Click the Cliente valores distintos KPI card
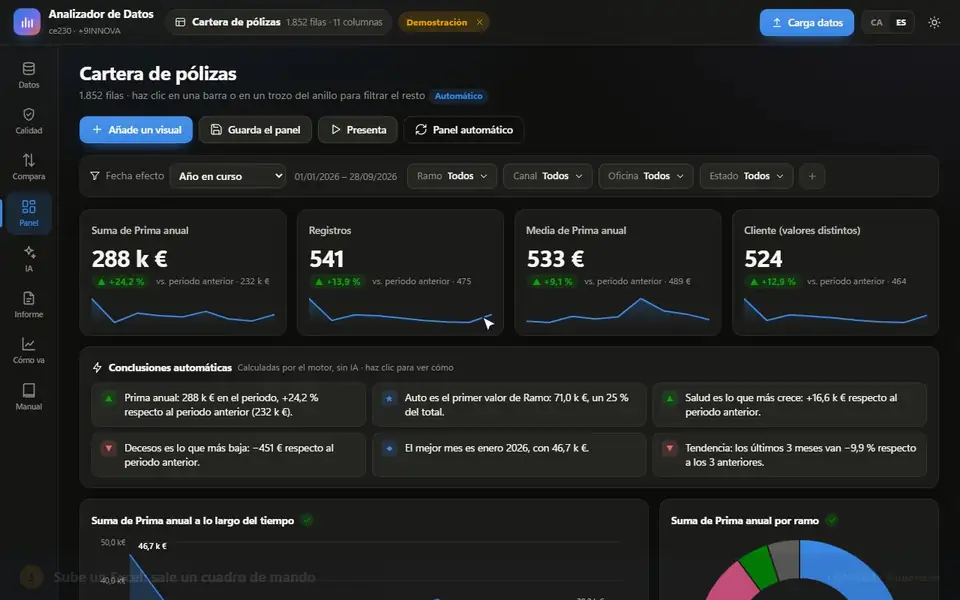Screen dimensions: 960x600 coord(835,272)
